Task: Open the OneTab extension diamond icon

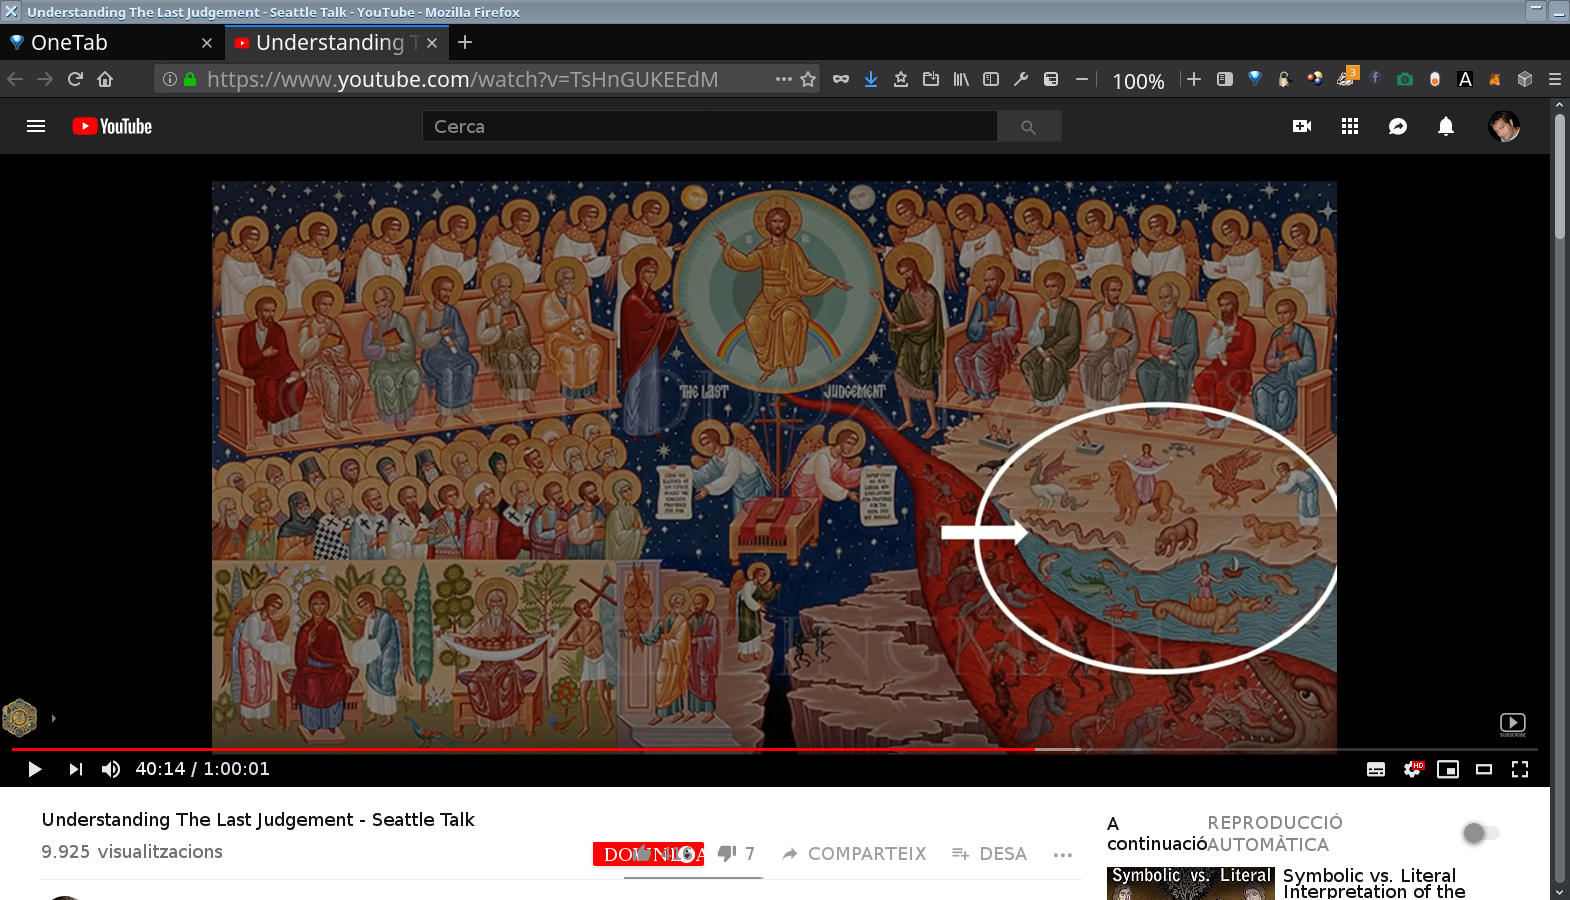Action: (1255, 79)
